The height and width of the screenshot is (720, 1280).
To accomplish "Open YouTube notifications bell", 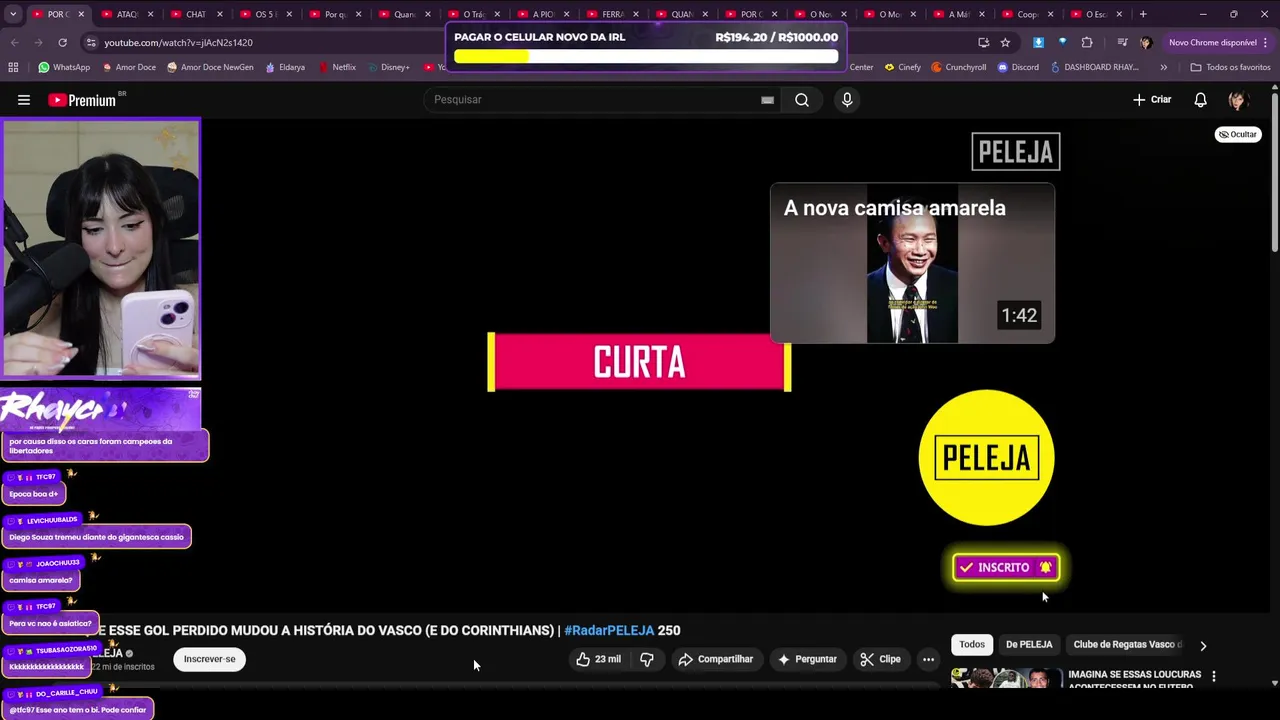I will [x=1201, y=100].
